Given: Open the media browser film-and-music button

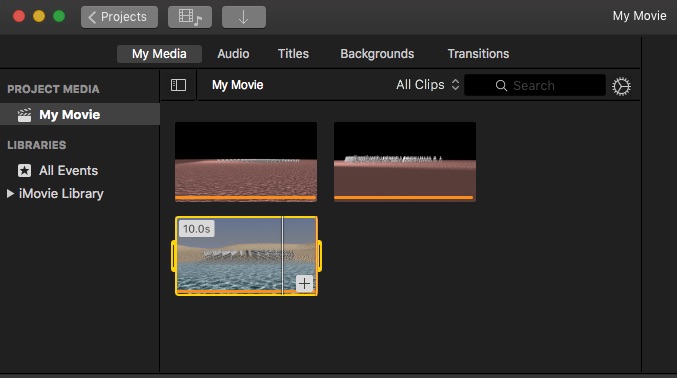Looking at the screenshot, I should (190, 17).
